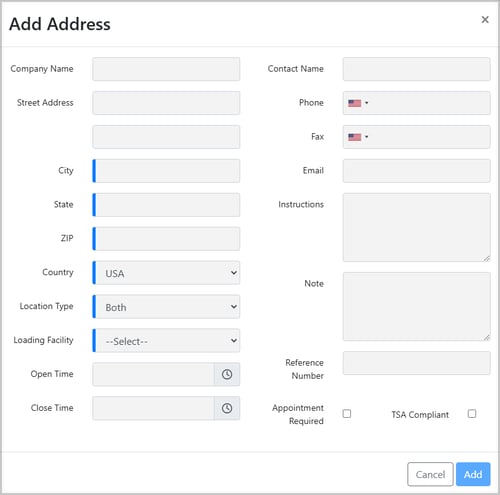500x495 pixels.
Task: Click the Note textarea resize handle
Action: [487, 337]
